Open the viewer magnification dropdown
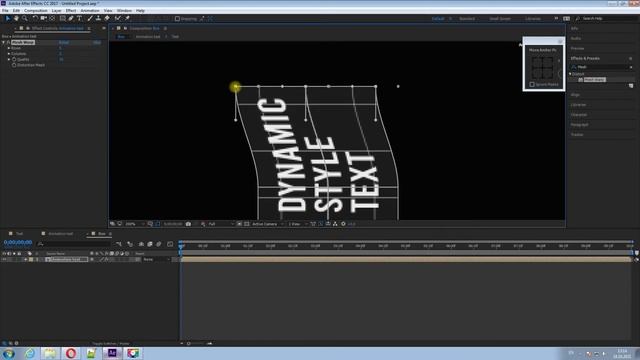Image resolution: width=640 pixels, height=360 pixels. click(135, 224)
